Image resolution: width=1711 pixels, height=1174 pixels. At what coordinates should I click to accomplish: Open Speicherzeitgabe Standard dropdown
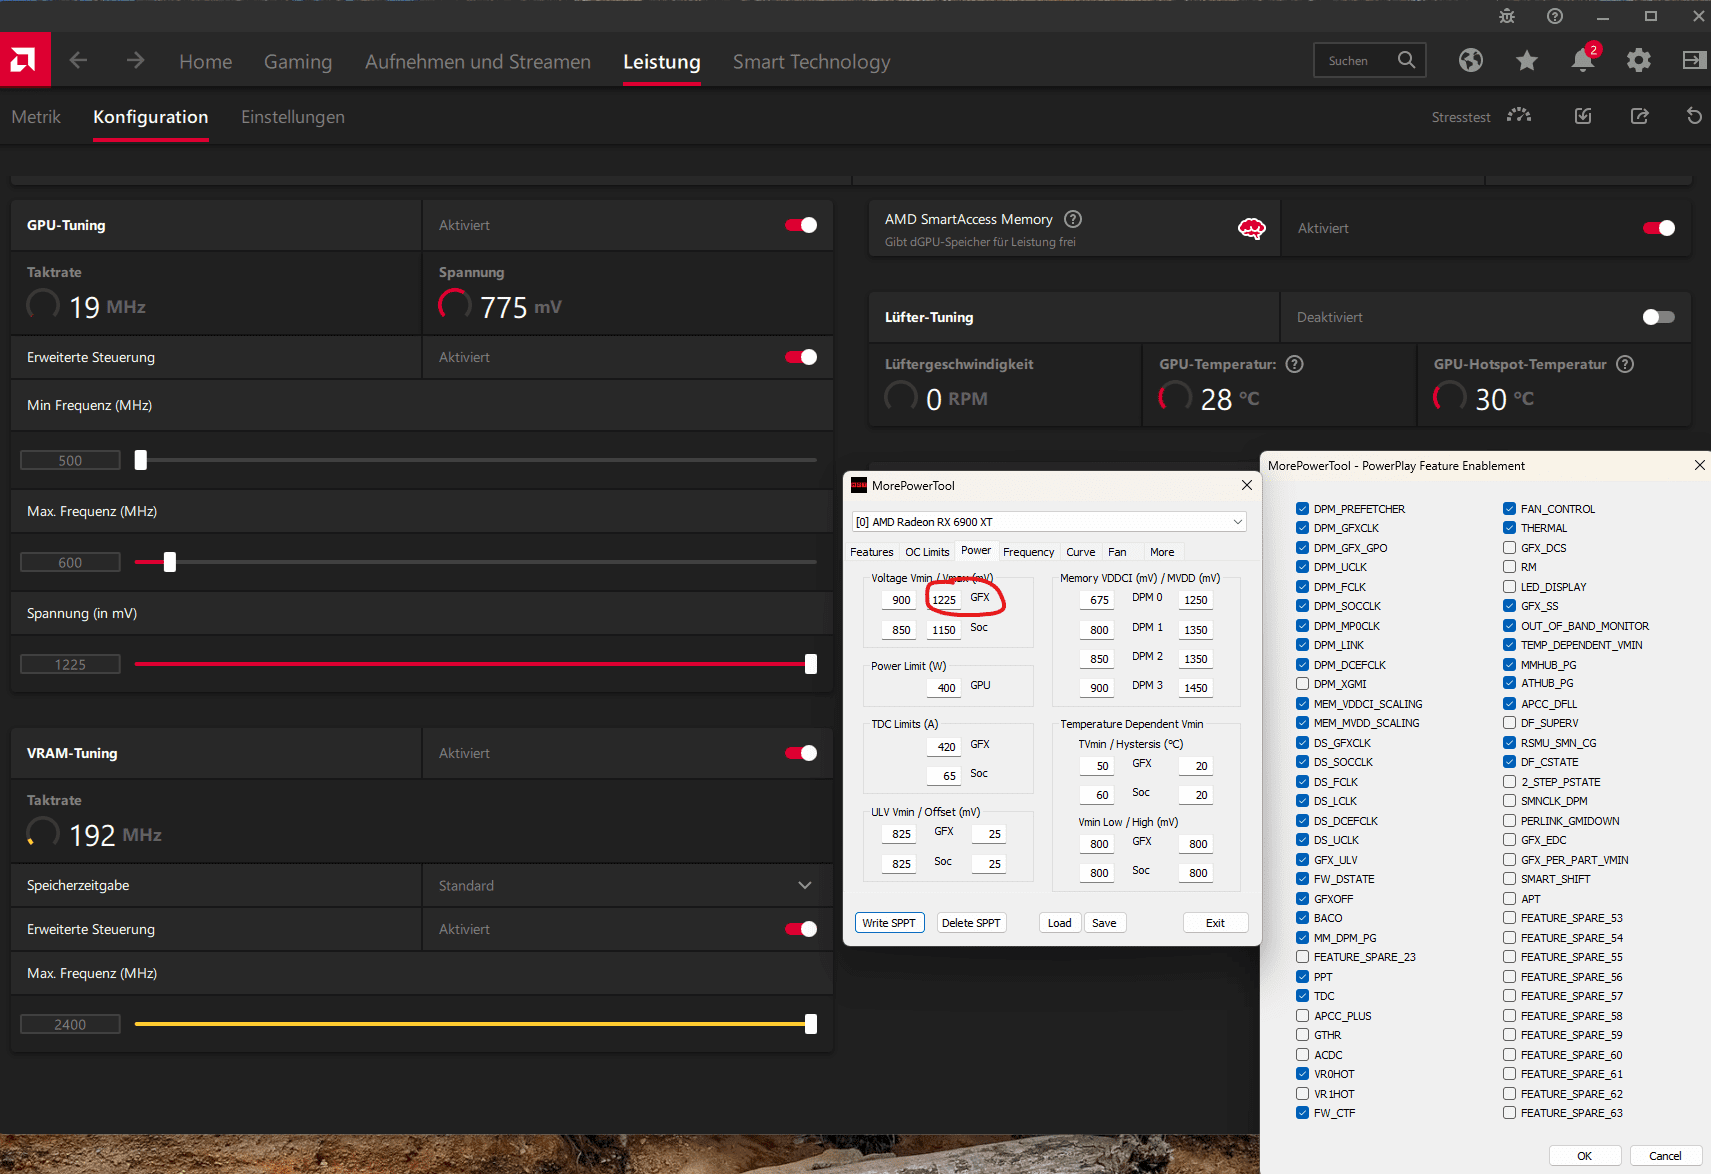point(627,886)
